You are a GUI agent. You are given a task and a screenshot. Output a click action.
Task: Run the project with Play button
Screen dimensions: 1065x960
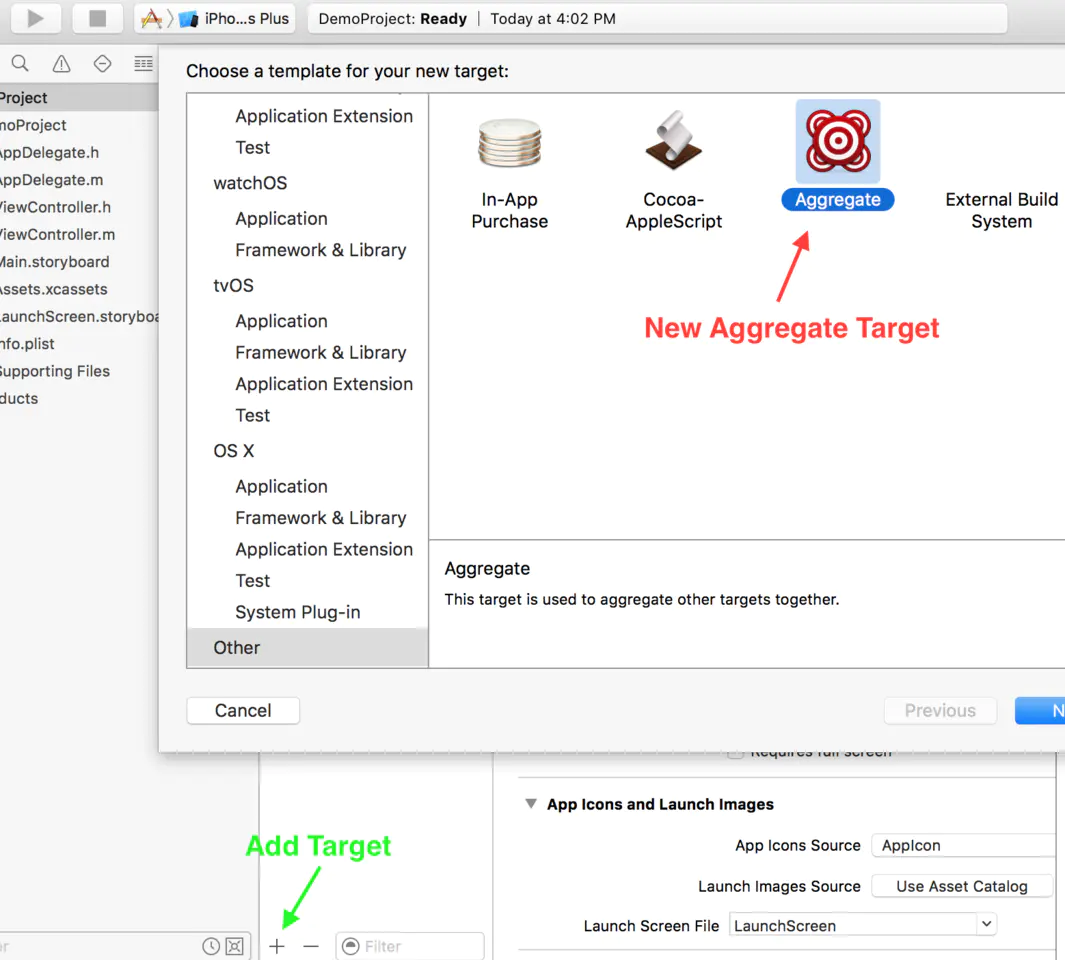coord(35,18)
